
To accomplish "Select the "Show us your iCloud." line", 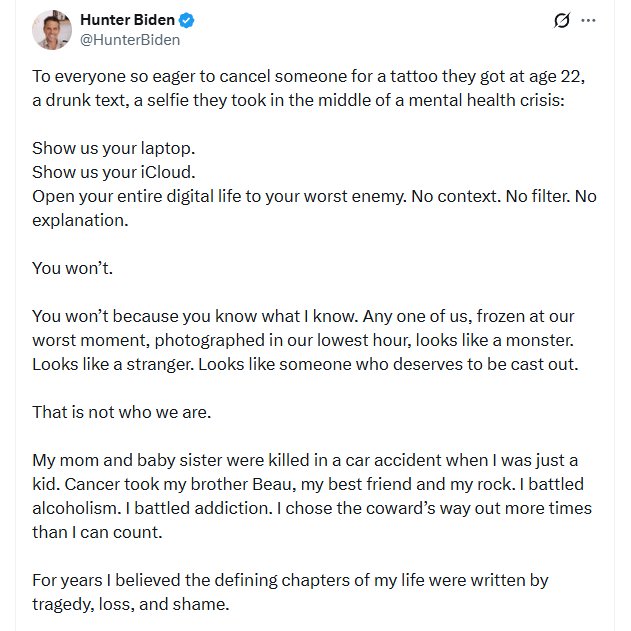I will [x=114, y=172].
